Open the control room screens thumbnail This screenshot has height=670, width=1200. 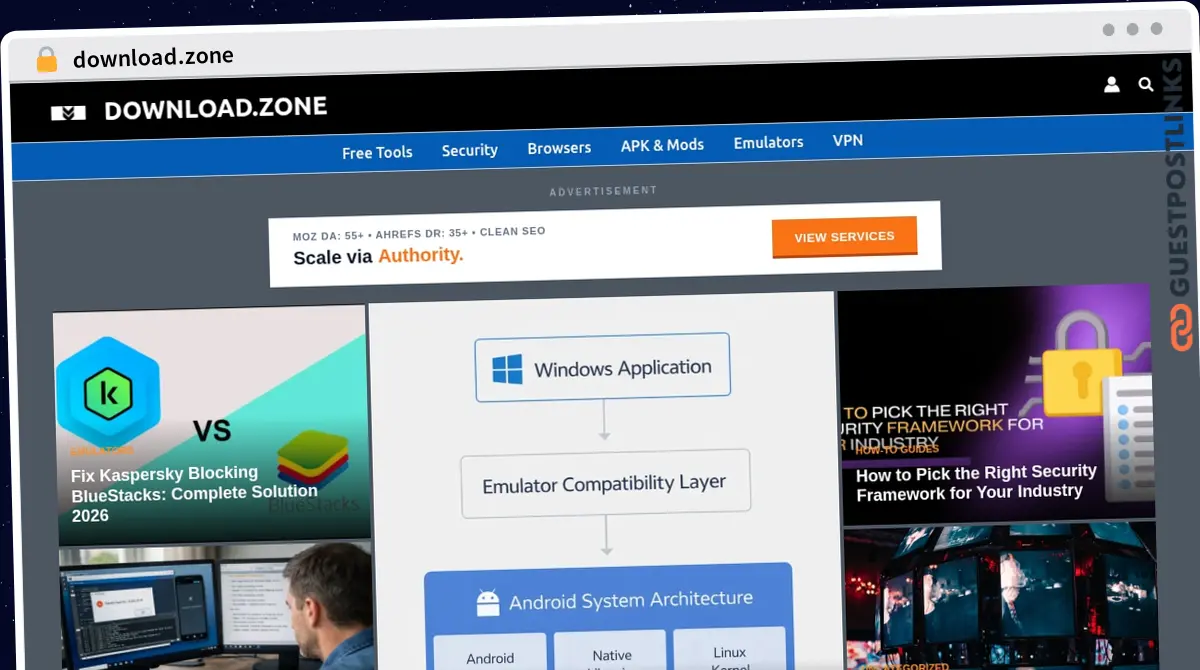tap(1000, 597)
